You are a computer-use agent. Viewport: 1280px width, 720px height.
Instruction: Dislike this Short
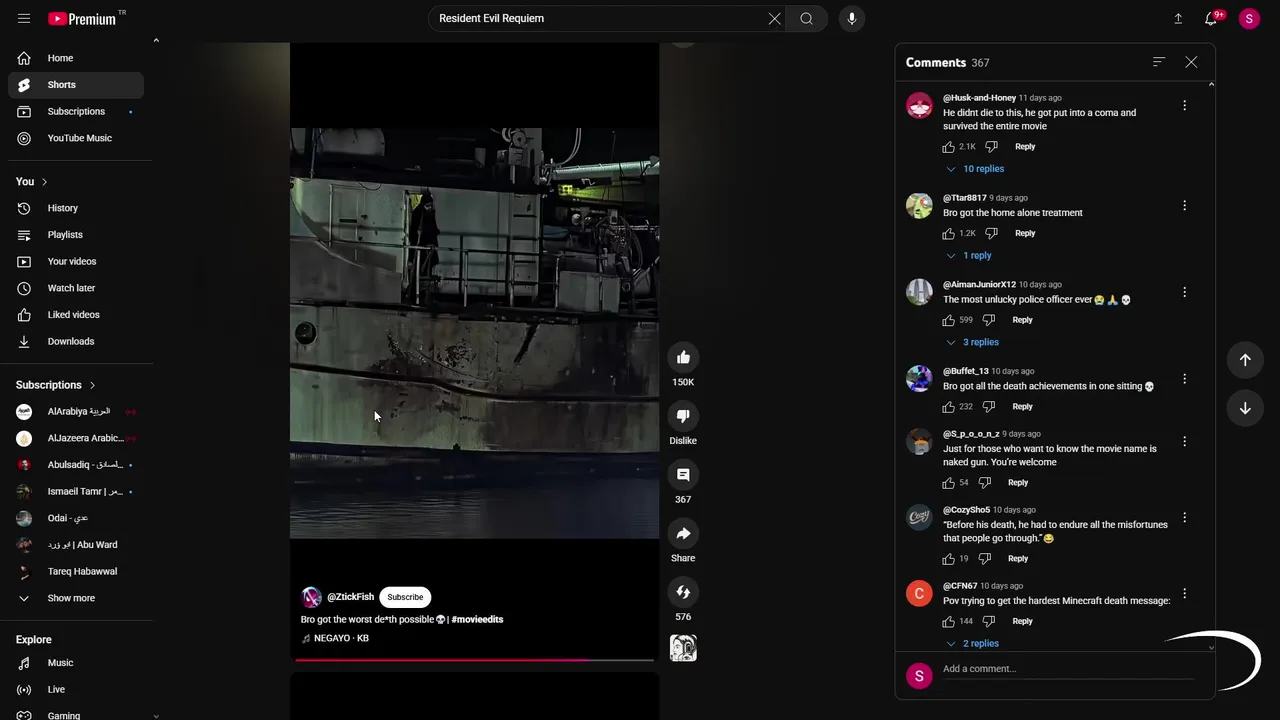coord(683,416)
